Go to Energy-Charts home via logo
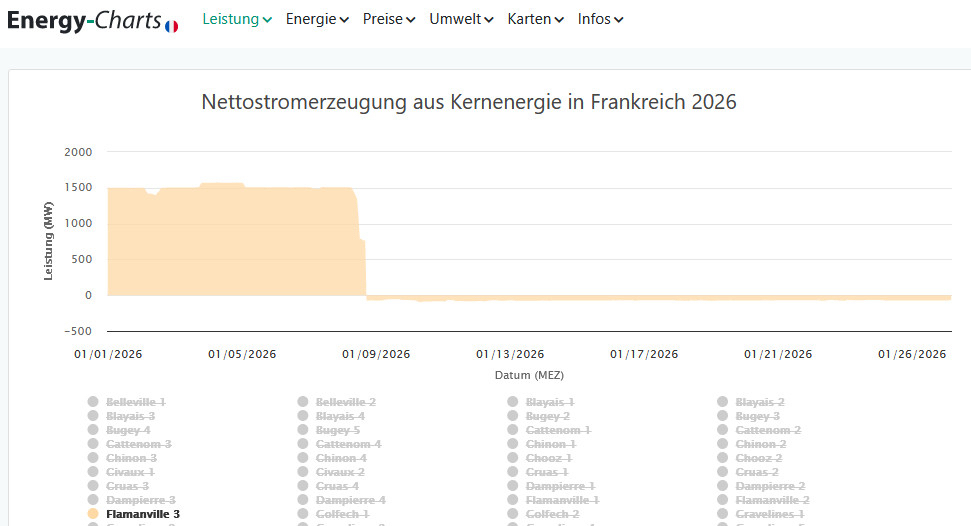The image size is (971, 526). 84,21
